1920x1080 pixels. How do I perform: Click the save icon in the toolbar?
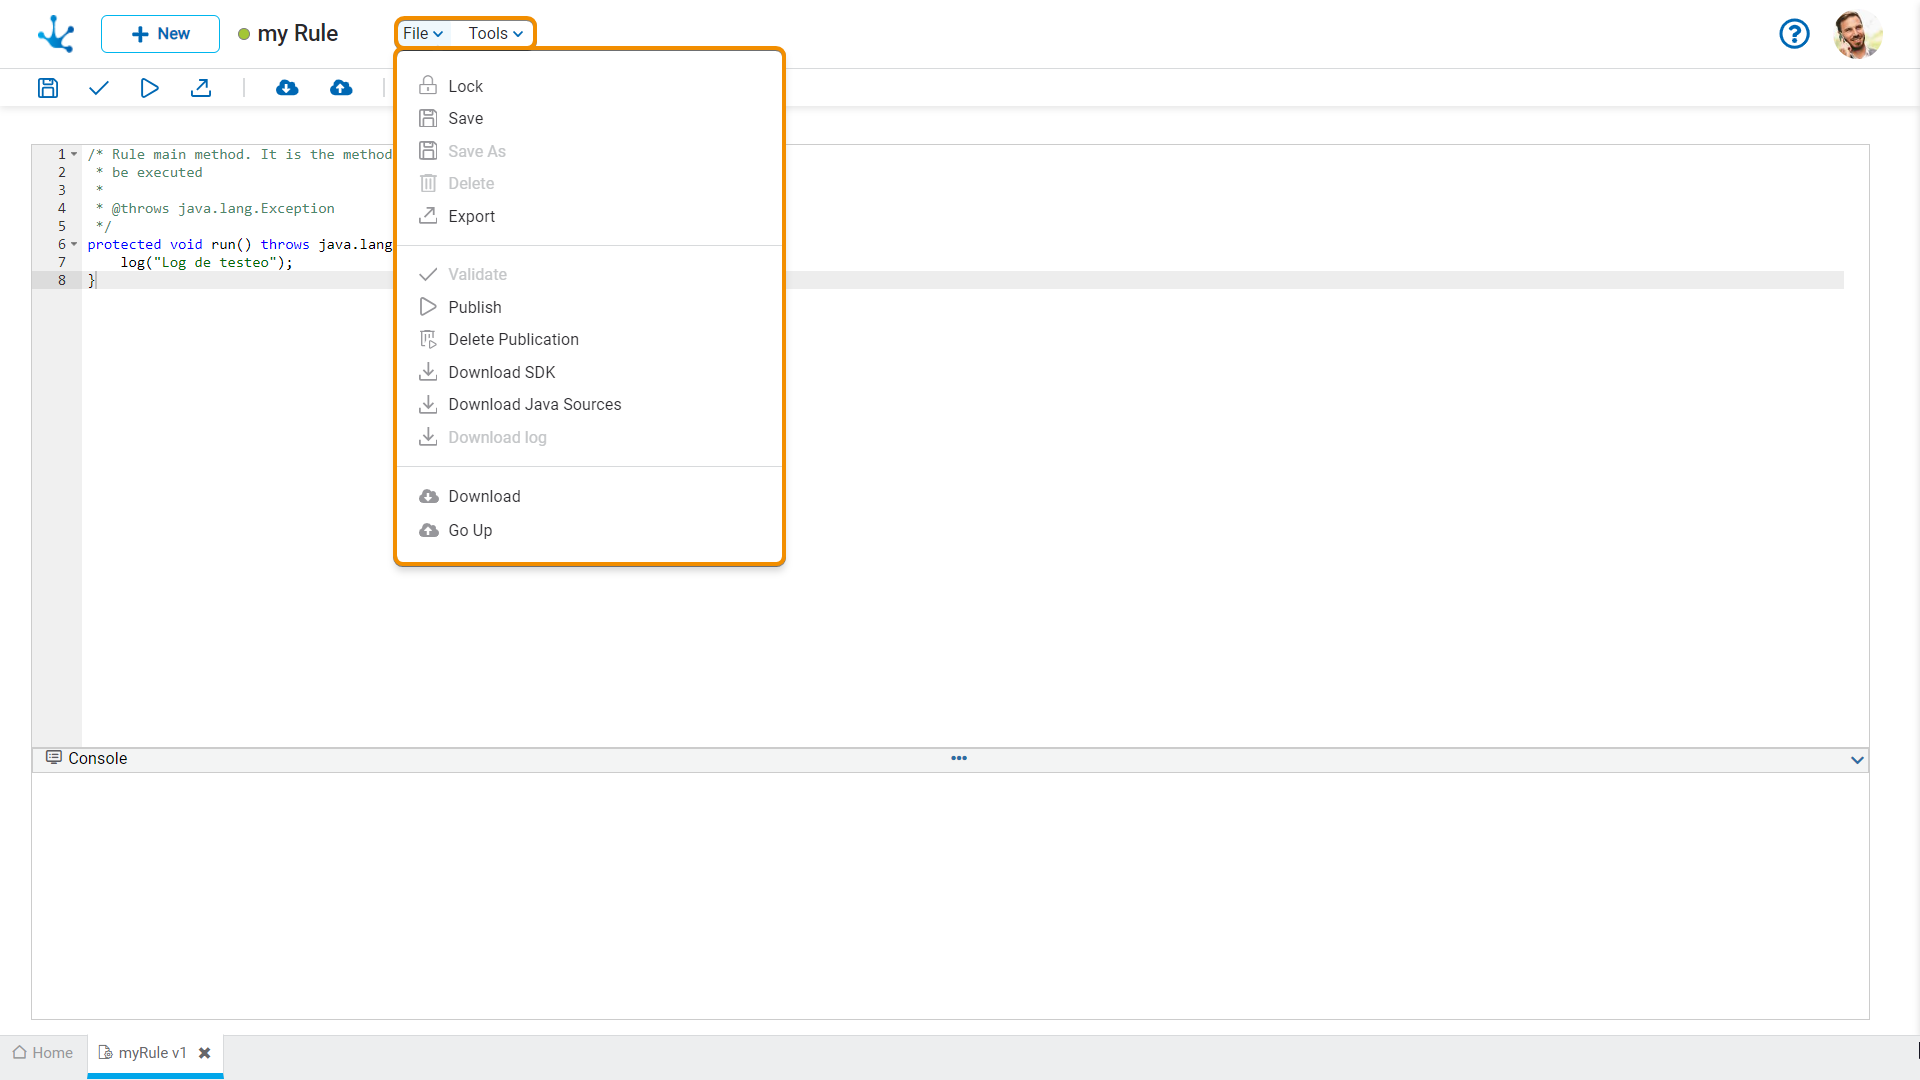click(48, 88)
